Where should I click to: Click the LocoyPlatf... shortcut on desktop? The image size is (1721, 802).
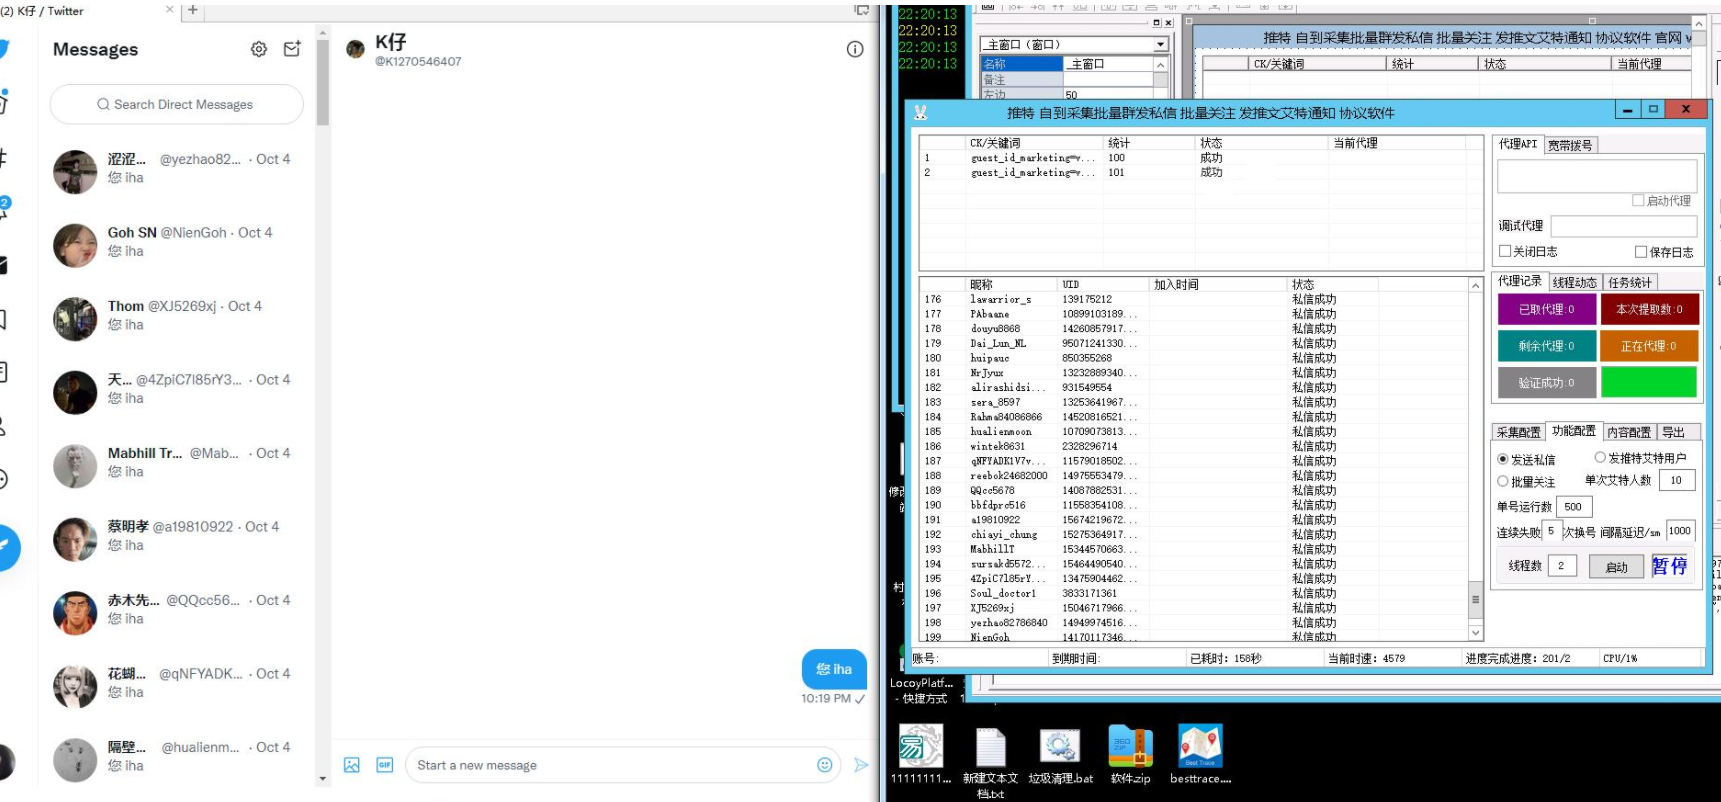921,690
